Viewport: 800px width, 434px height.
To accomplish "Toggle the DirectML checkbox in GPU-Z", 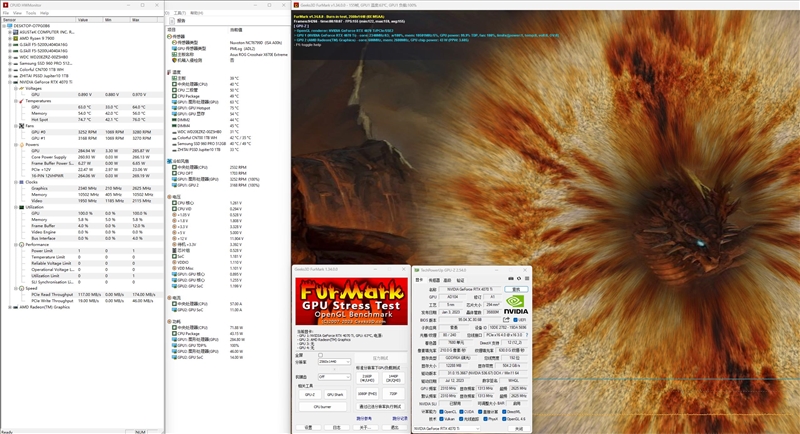I will coord(504,412).
